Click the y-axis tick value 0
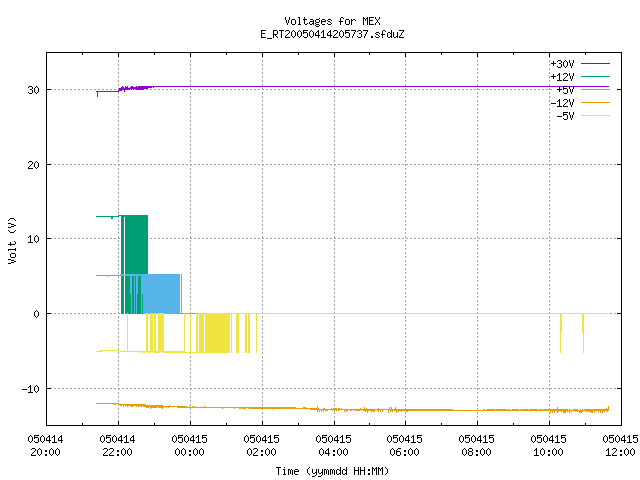This screenshot has width=640, height=480. [36, 314]
